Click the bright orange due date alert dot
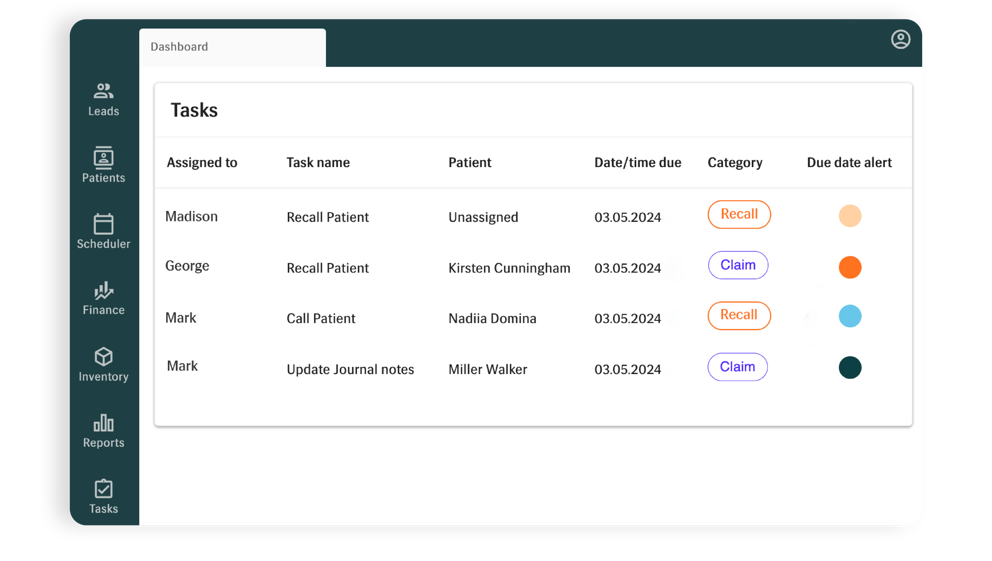992x561 pixels. [850, 267]
